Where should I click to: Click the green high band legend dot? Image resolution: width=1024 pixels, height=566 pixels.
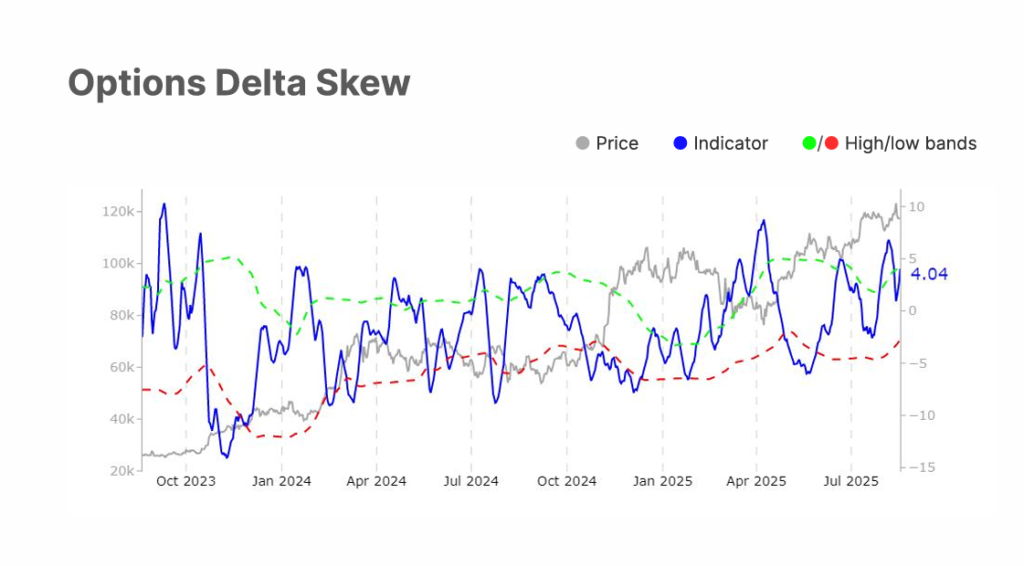[809, 143]
